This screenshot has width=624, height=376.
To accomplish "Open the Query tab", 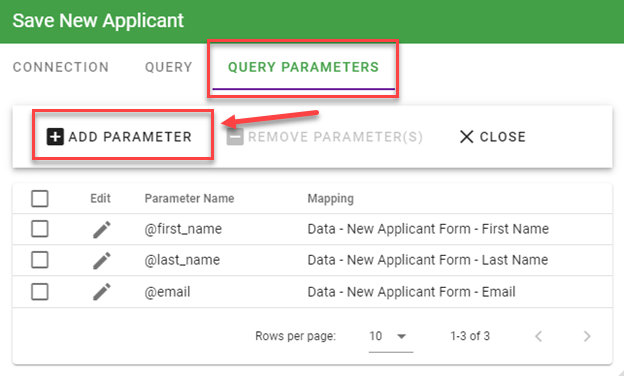I will tap(169, 67).
